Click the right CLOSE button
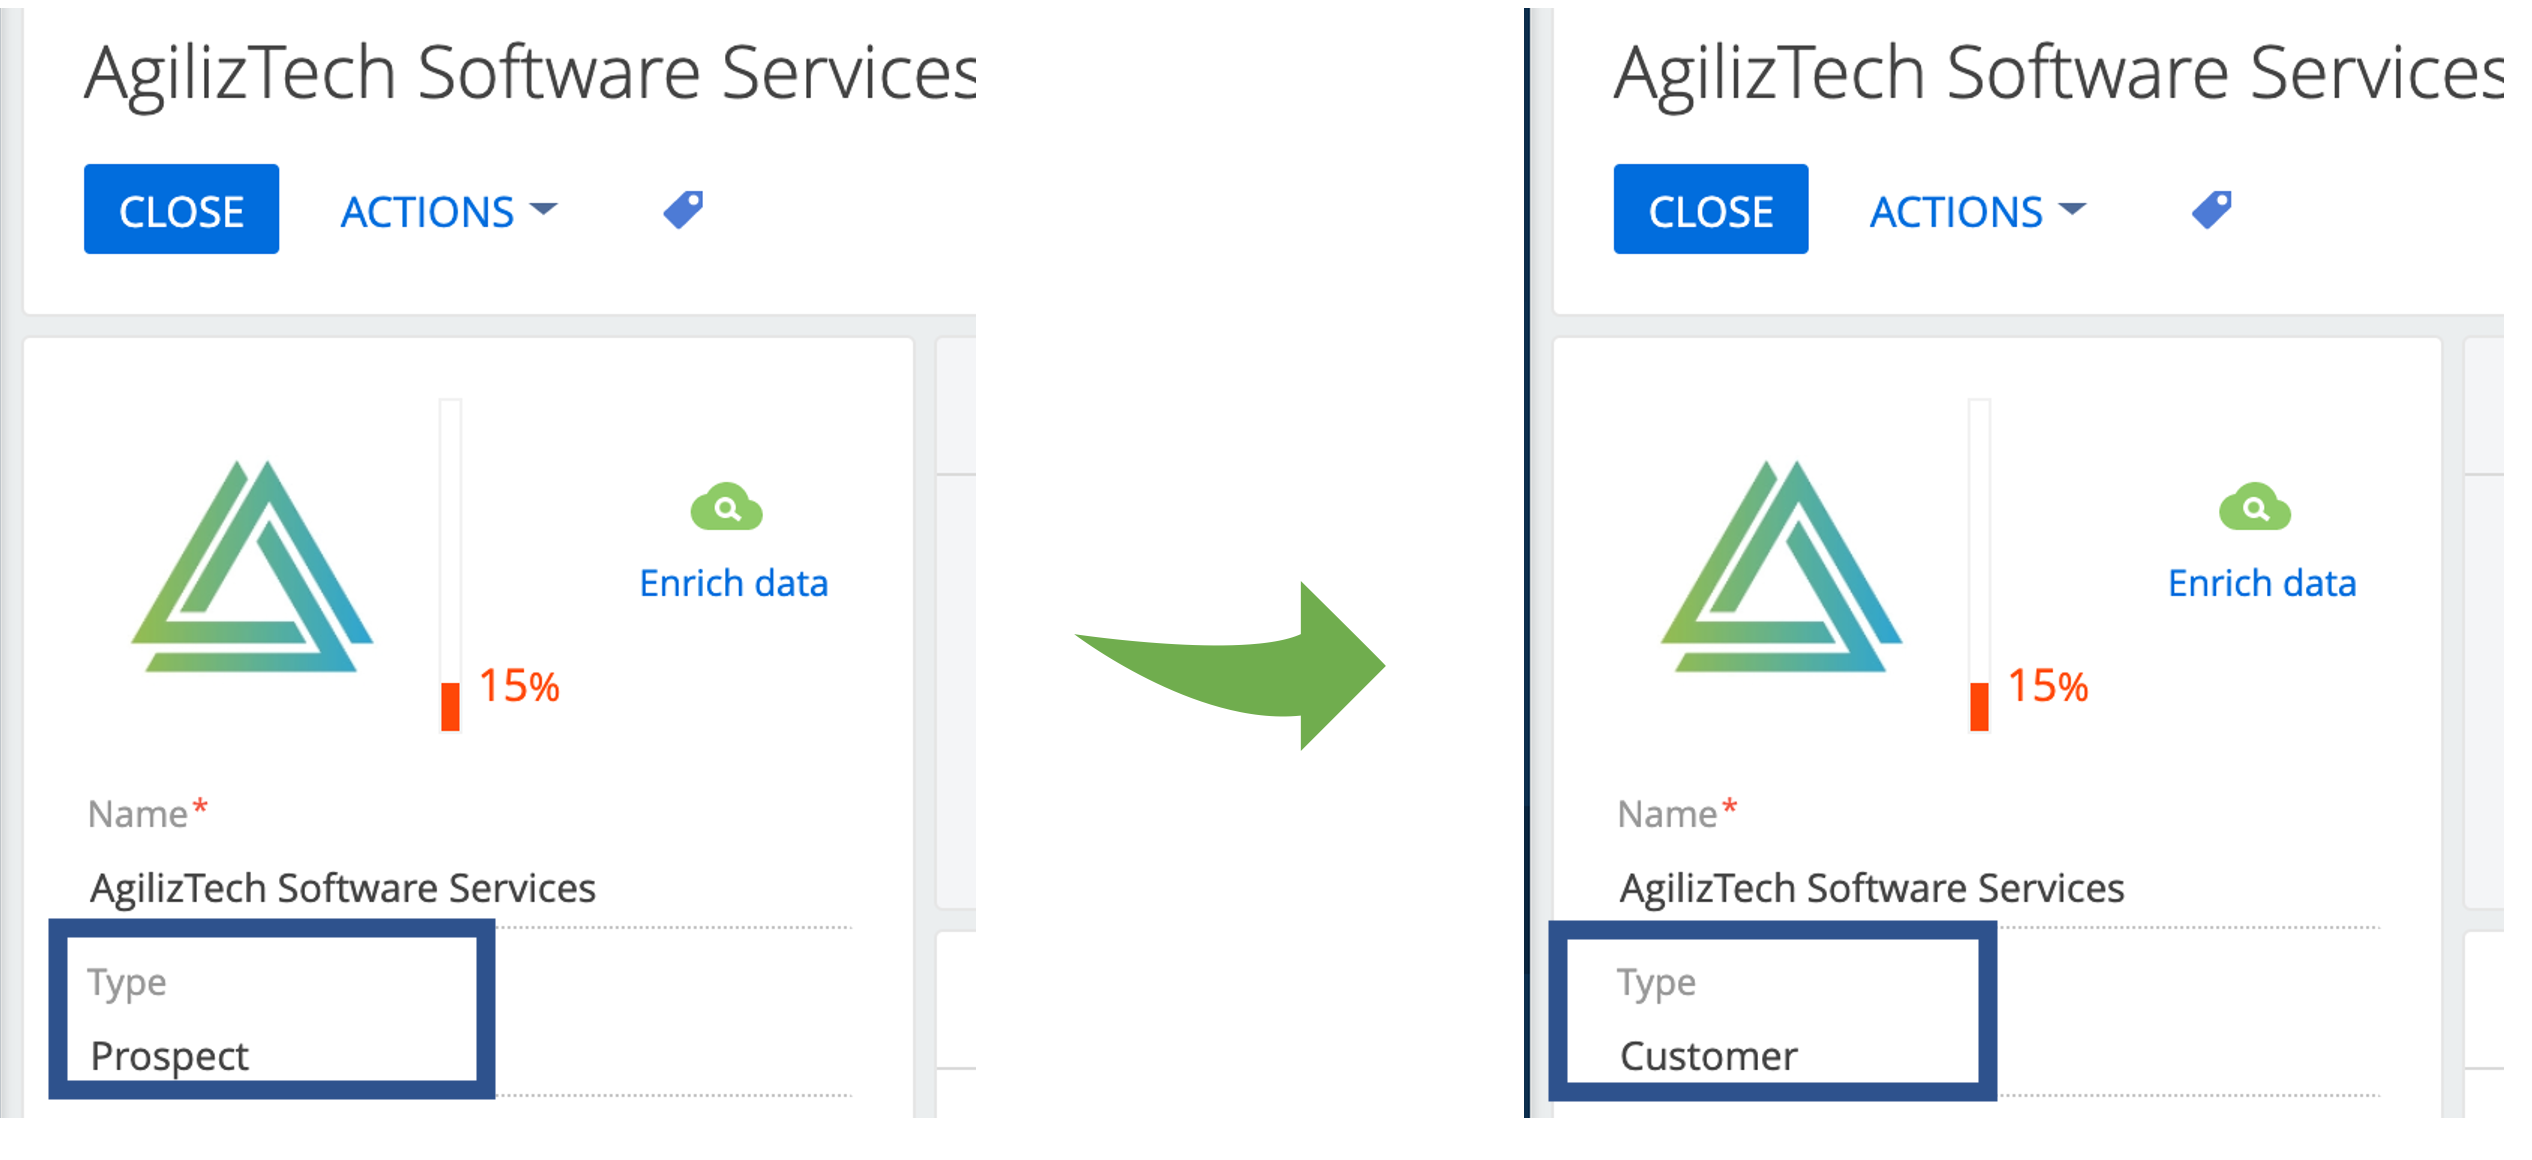2532x1160 pixels. pyautogui.click(x=1710, y=209)
